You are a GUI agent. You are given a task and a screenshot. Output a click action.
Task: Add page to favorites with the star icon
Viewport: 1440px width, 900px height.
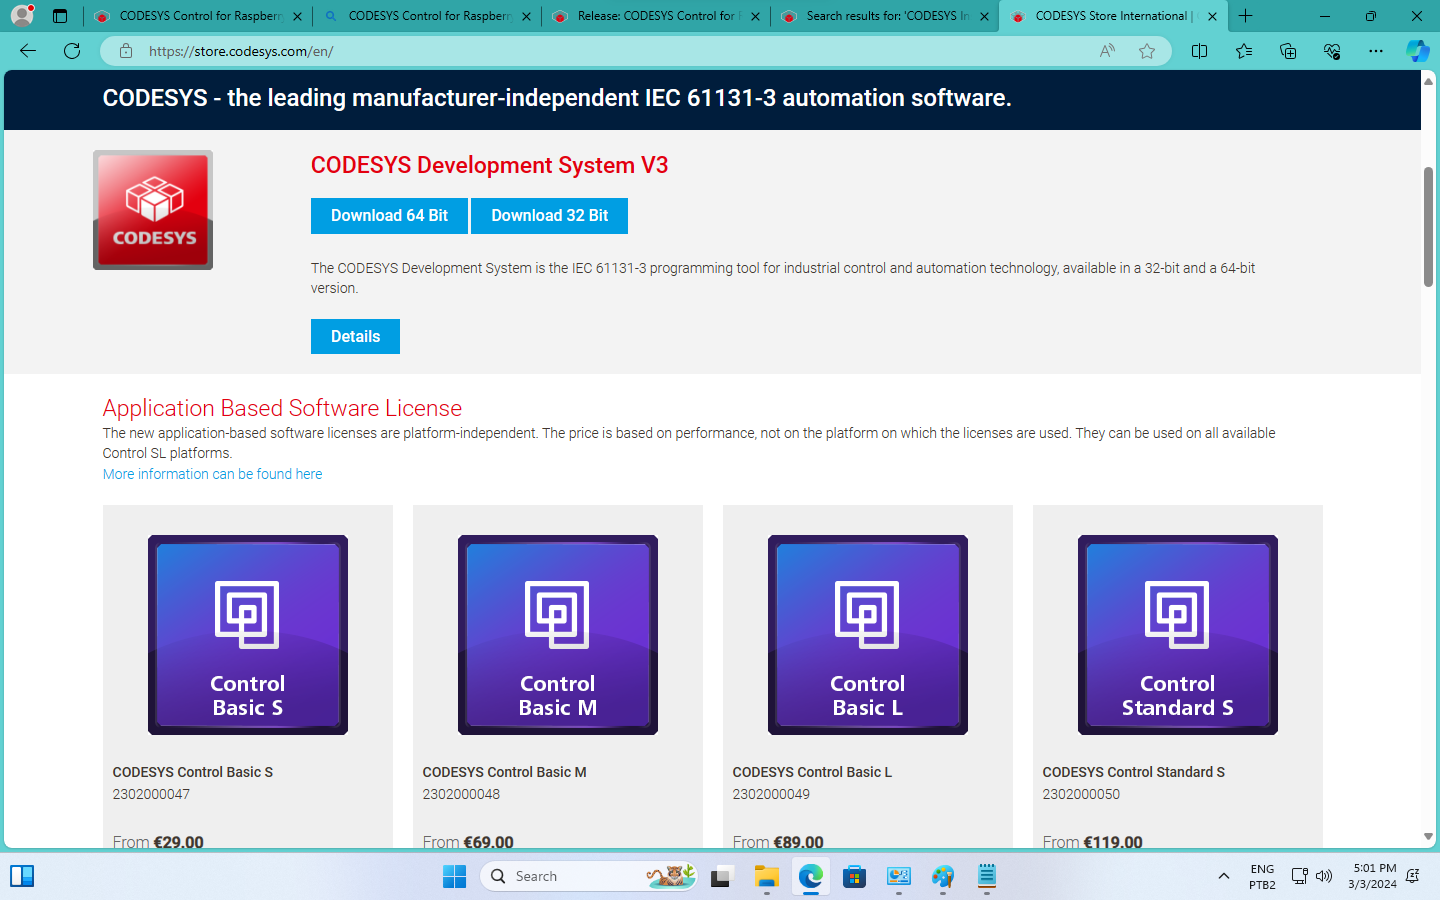pyautogui.click(x=1147, y=51)
